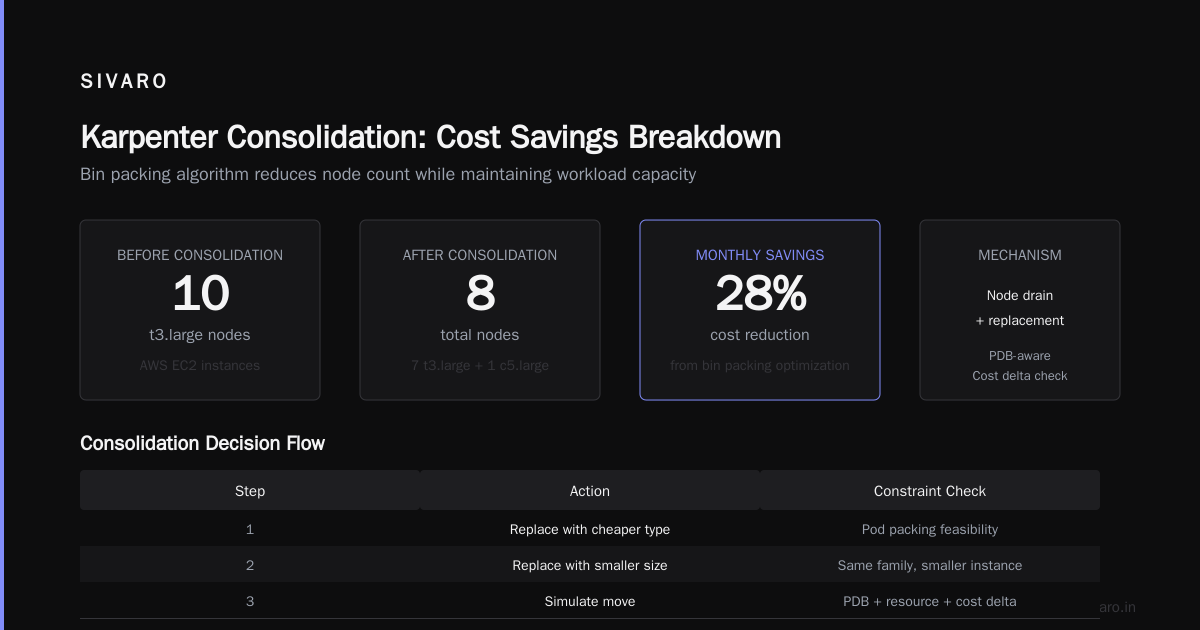Select the Karpenter Consolidation title heading

point(431,137)
